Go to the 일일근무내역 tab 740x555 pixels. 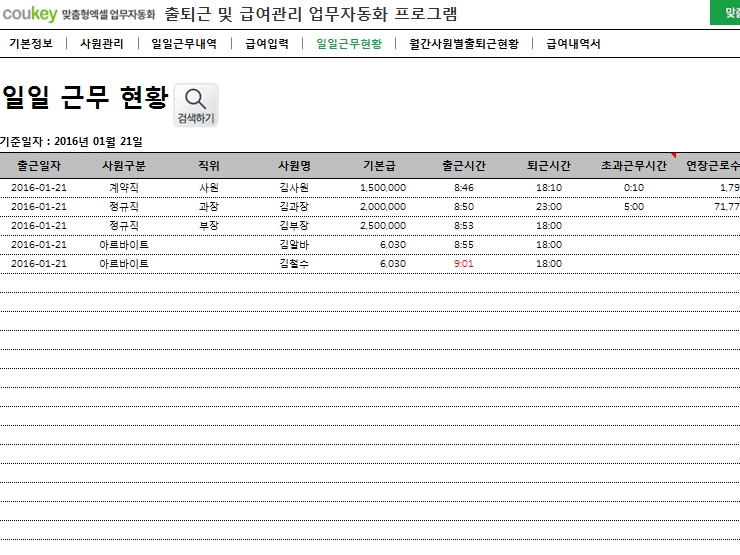click(x=184, y=44)
